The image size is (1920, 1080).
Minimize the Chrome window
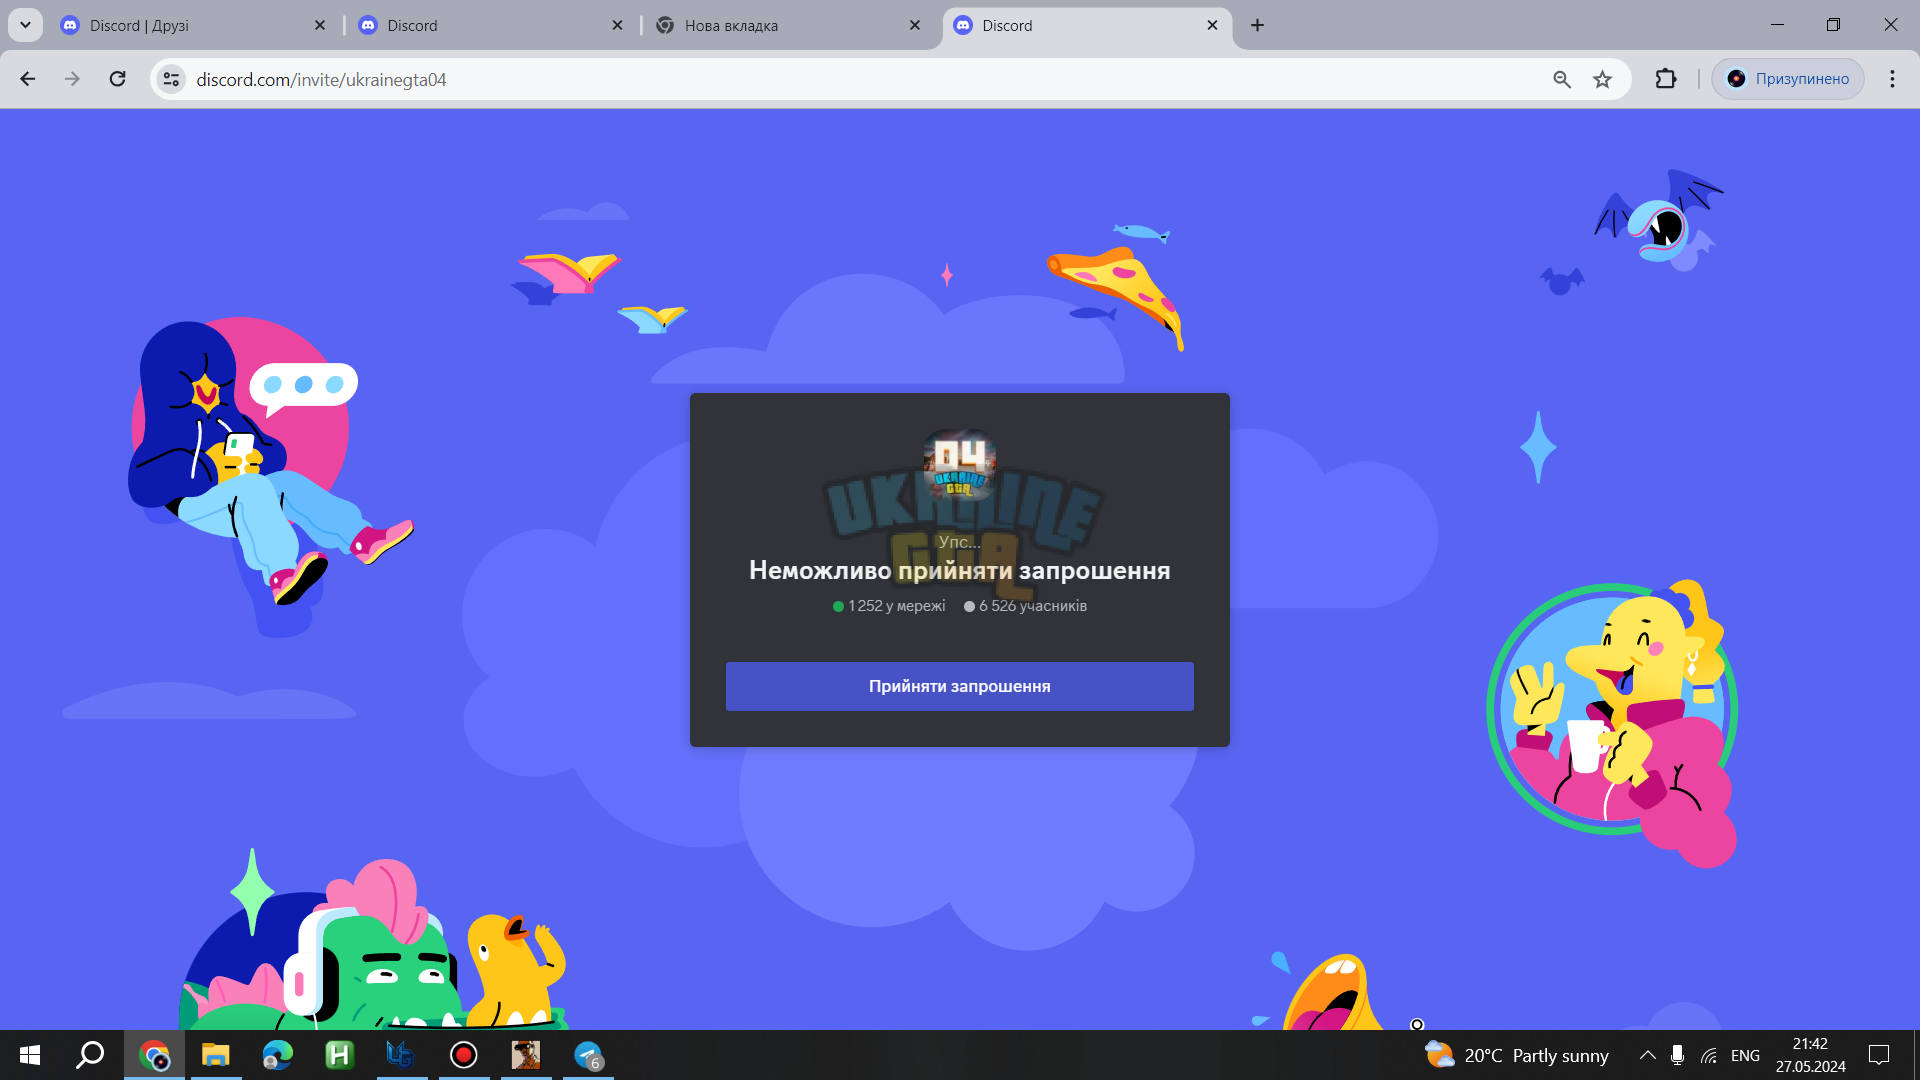tap(1777, 25)
